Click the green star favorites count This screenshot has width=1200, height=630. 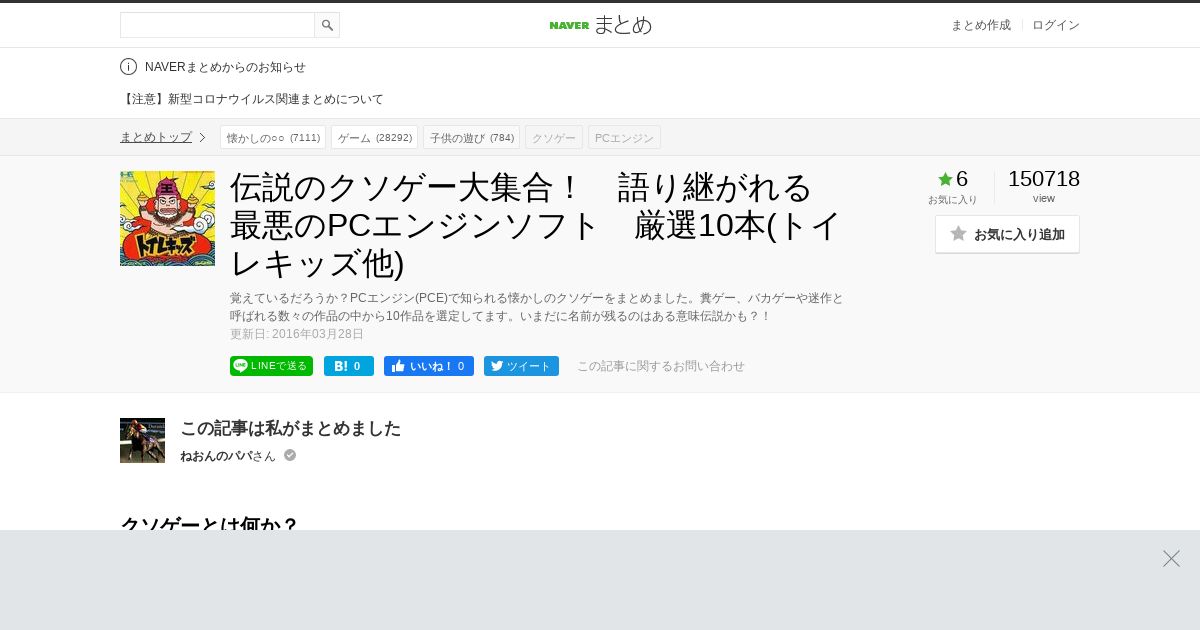click(952, 179)
